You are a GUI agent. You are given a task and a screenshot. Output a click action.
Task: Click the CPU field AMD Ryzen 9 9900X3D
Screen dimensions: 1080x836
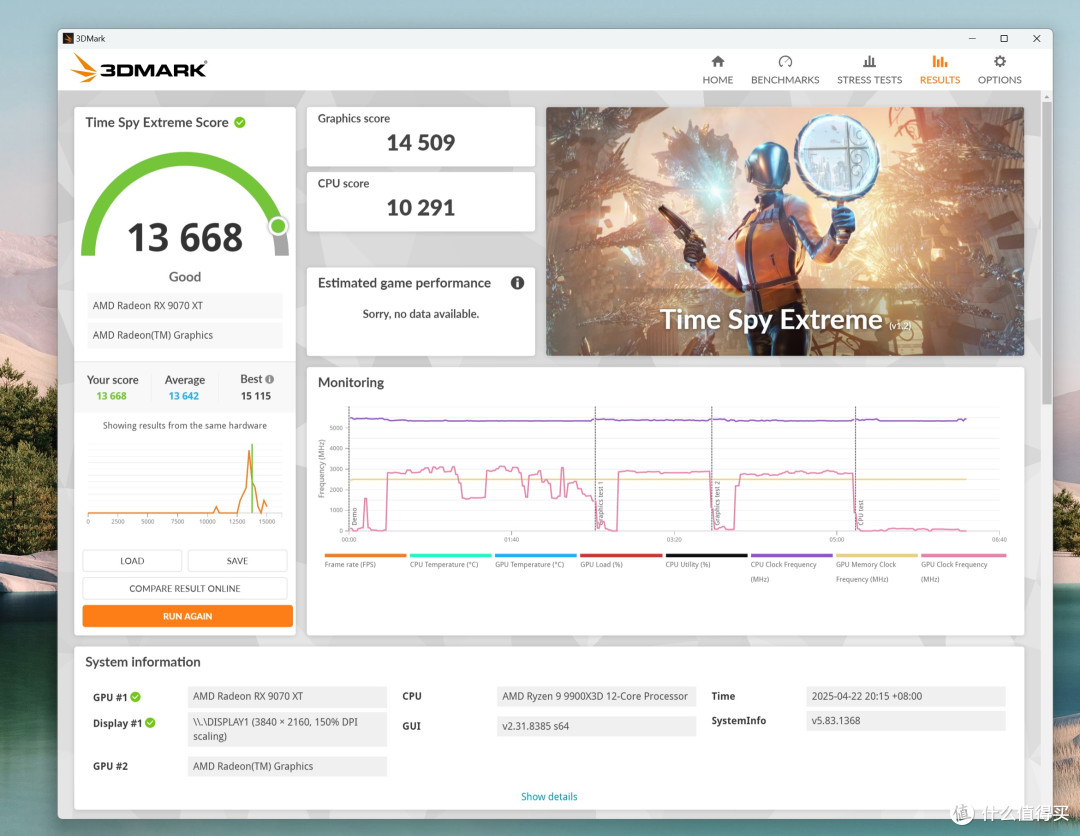tap(596, 696)
